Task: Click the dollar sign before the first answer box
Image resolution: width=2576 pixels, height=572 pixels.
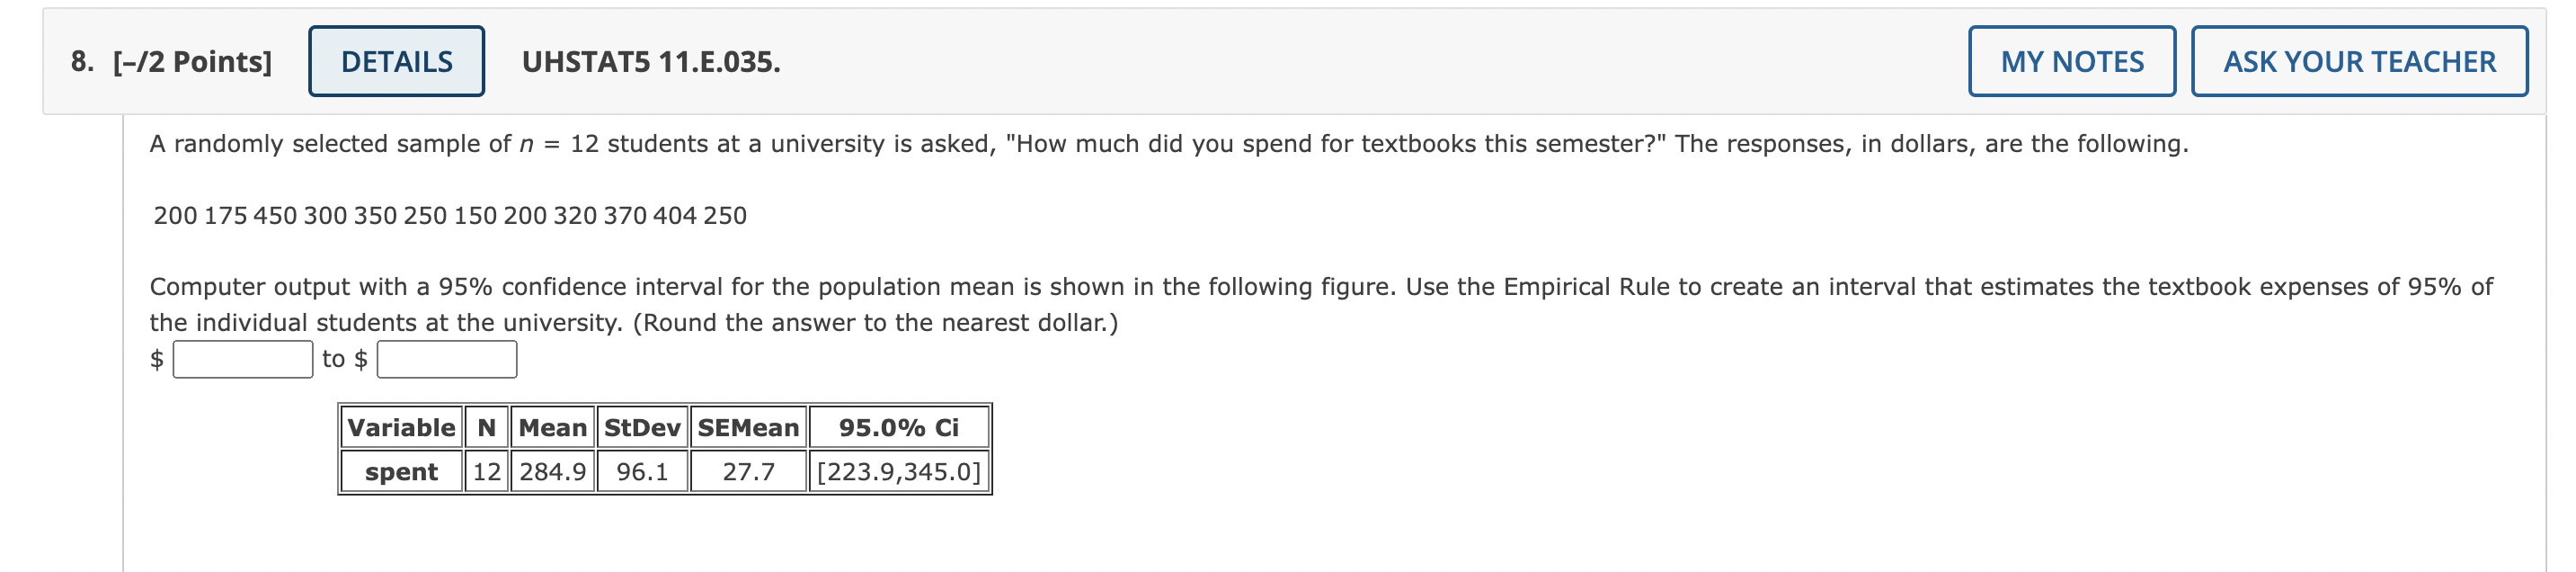Action: [156, 361]
